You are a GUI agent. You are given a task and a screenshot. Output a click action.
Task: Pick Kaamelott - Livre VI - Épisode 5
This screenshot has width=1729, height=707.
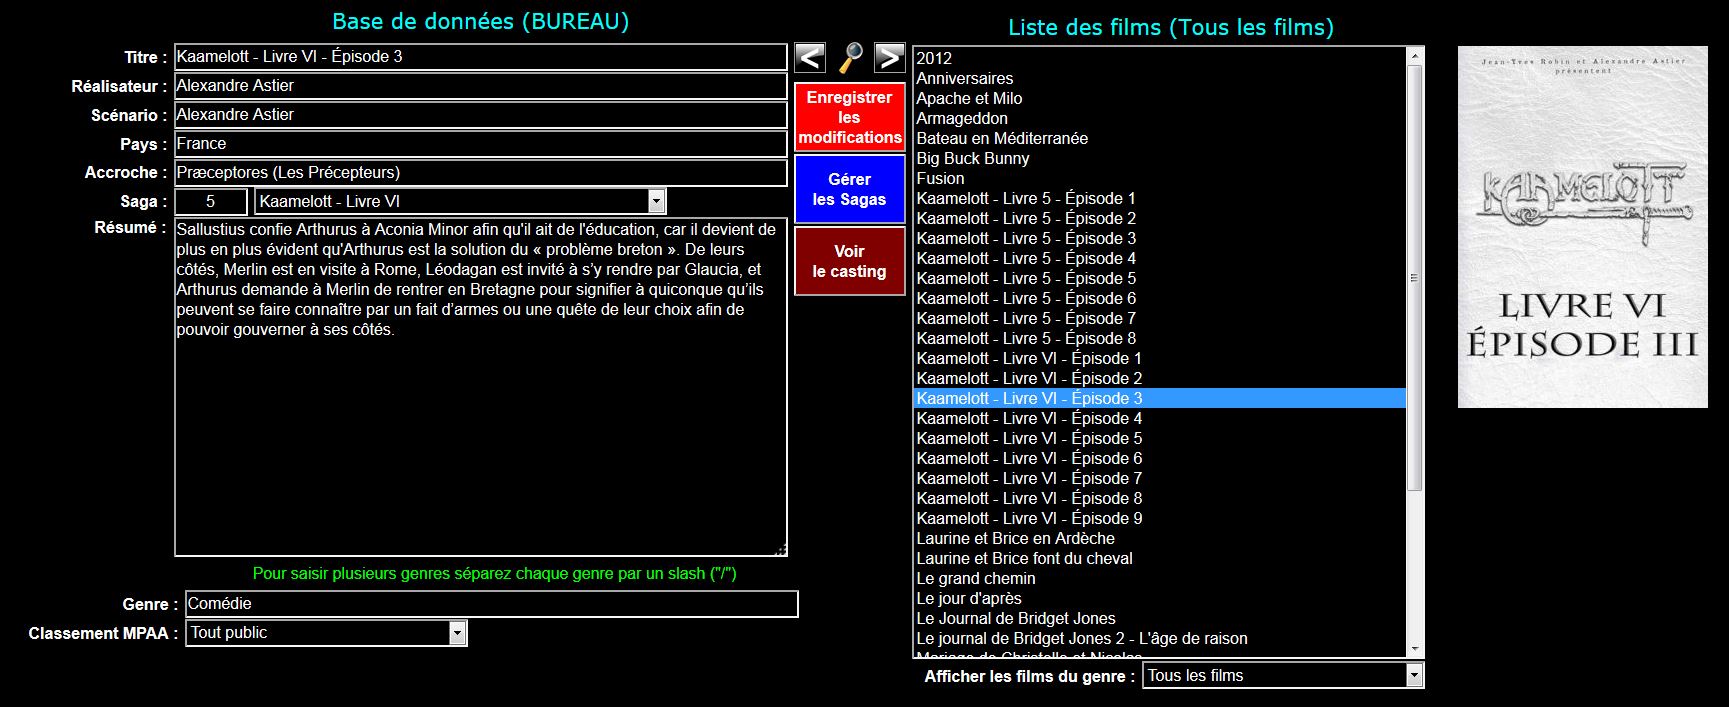tap(1160, 438)
